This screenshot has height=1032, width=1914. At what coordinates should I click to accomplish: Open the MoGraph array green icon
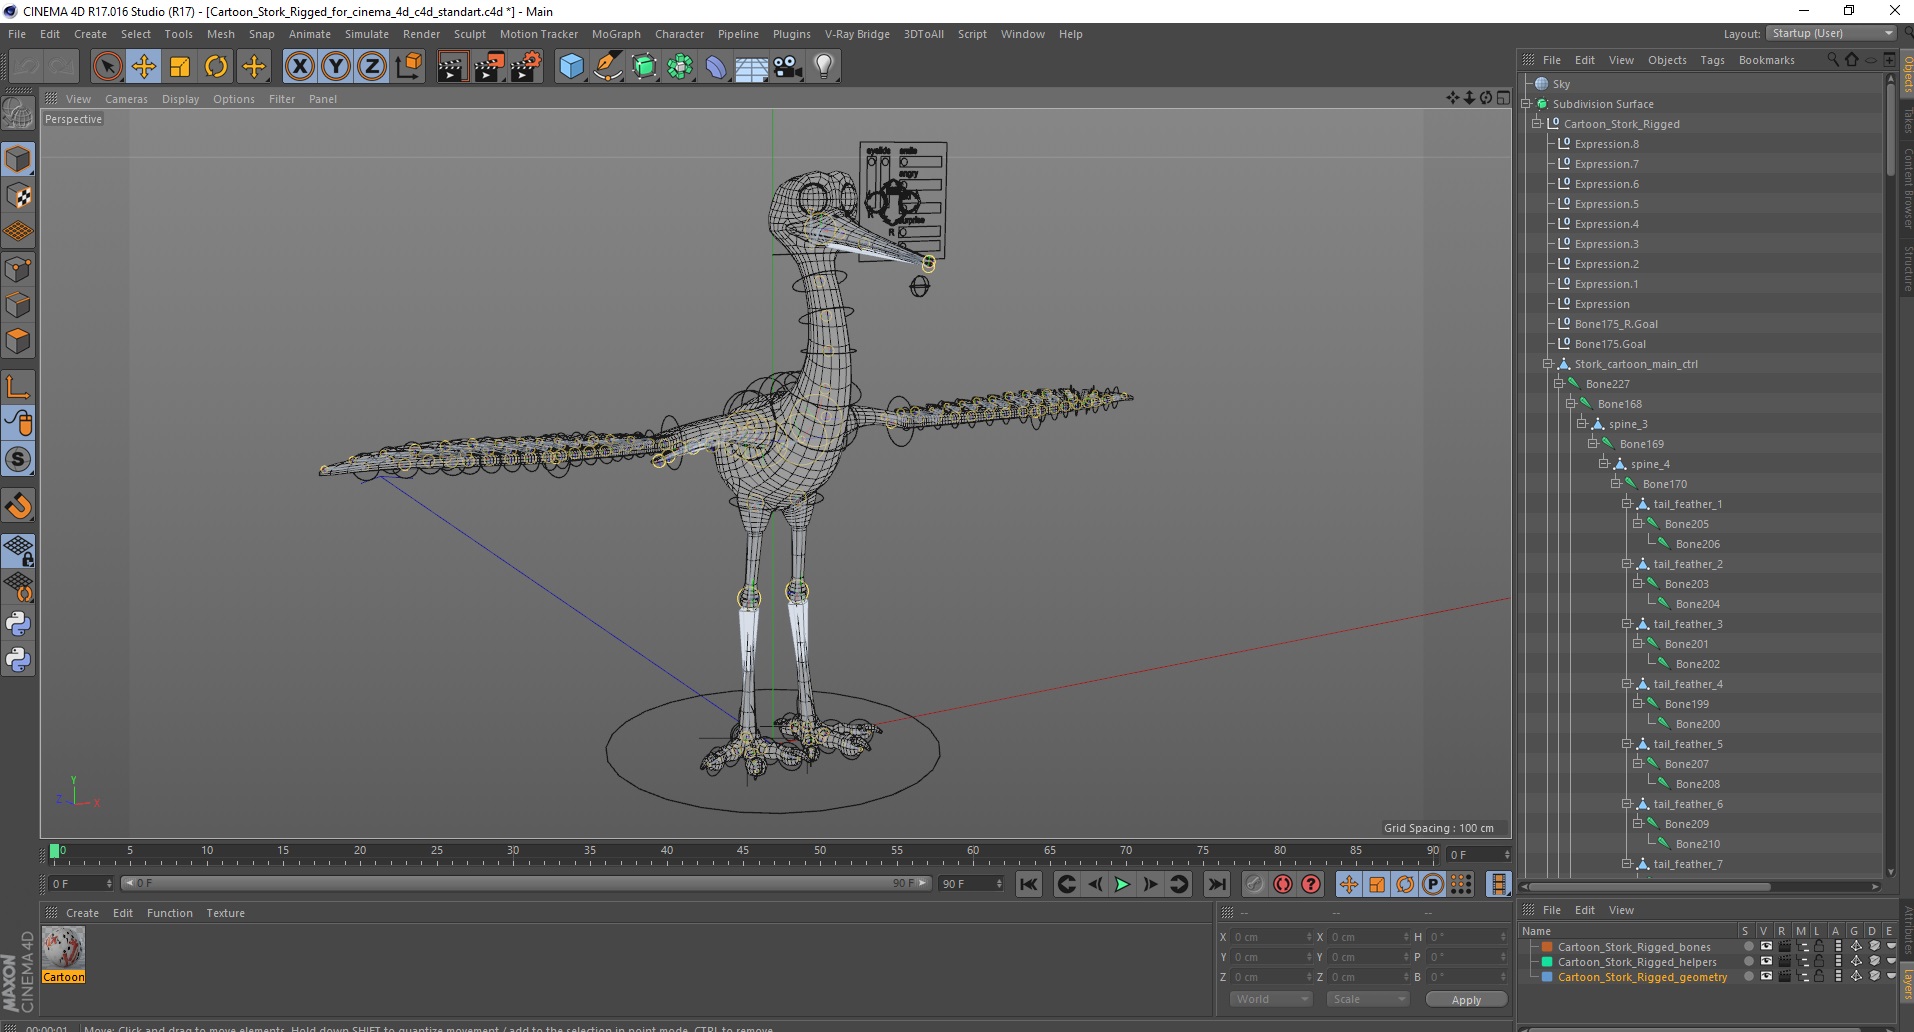click(x=680, y=67)
